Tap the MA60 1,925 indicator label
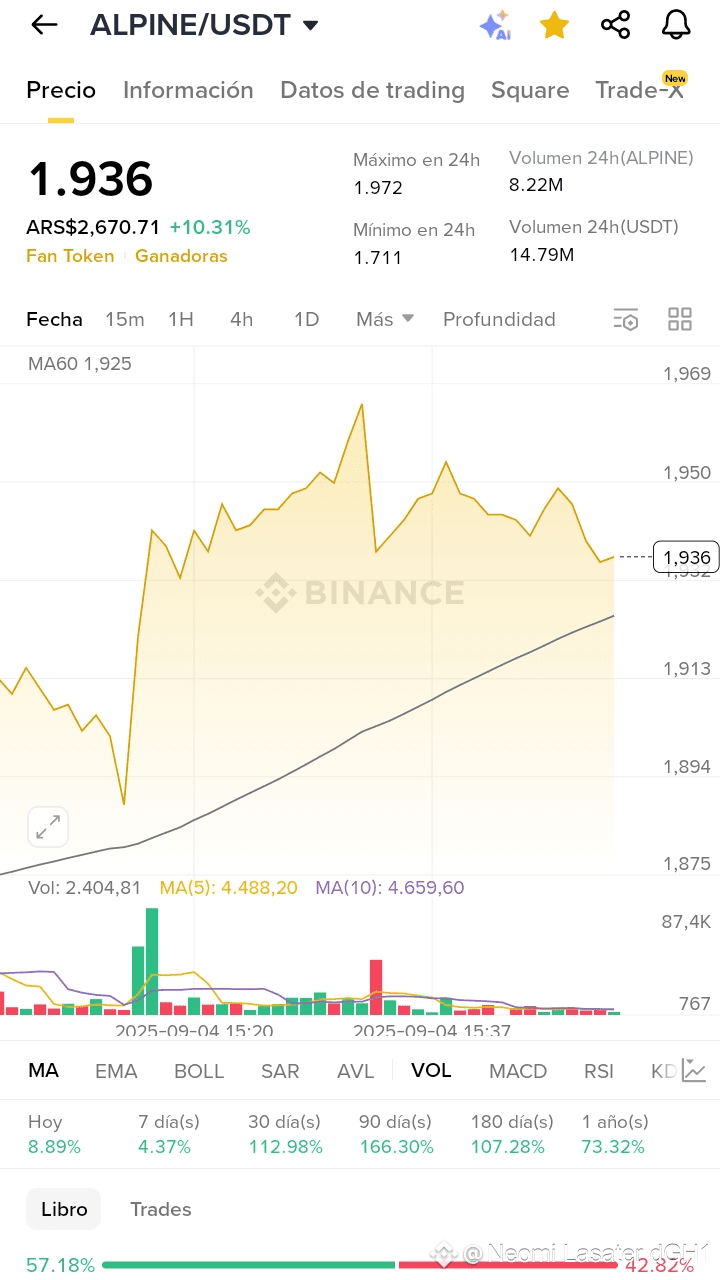 (x=80, y=364)
